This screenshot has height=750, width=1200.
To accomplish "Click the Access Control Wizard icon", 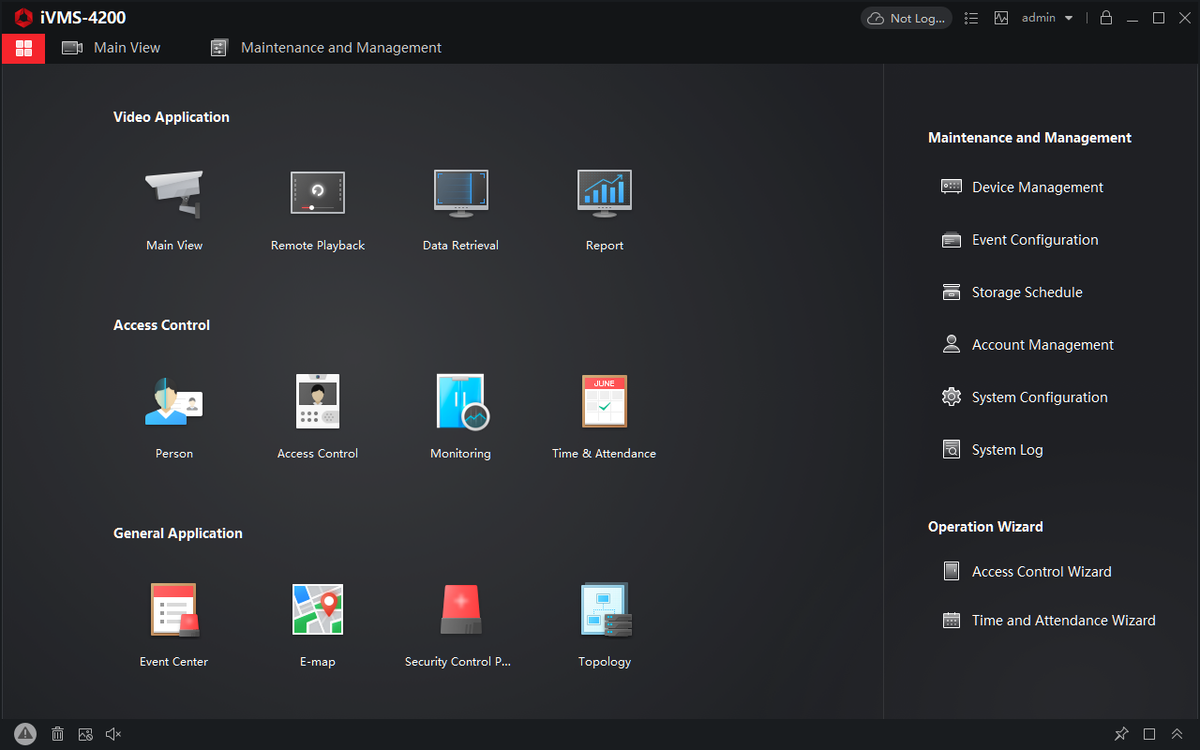I will point(951,571).
